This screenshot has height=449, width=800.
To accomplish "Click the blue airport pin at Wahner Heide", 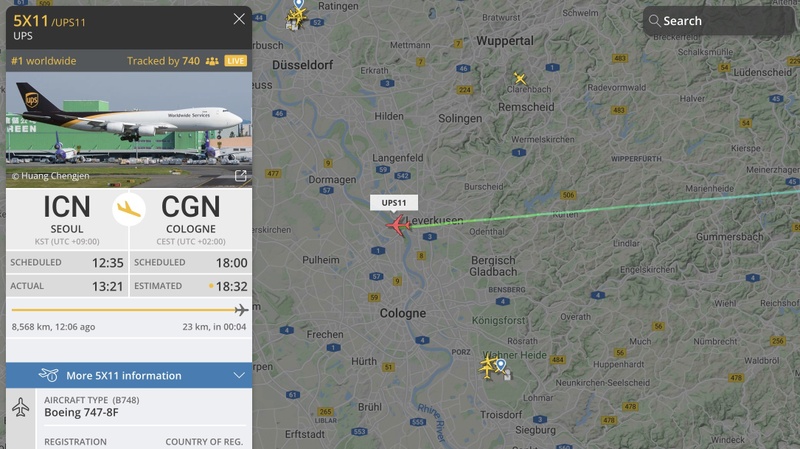I will 502,365.
